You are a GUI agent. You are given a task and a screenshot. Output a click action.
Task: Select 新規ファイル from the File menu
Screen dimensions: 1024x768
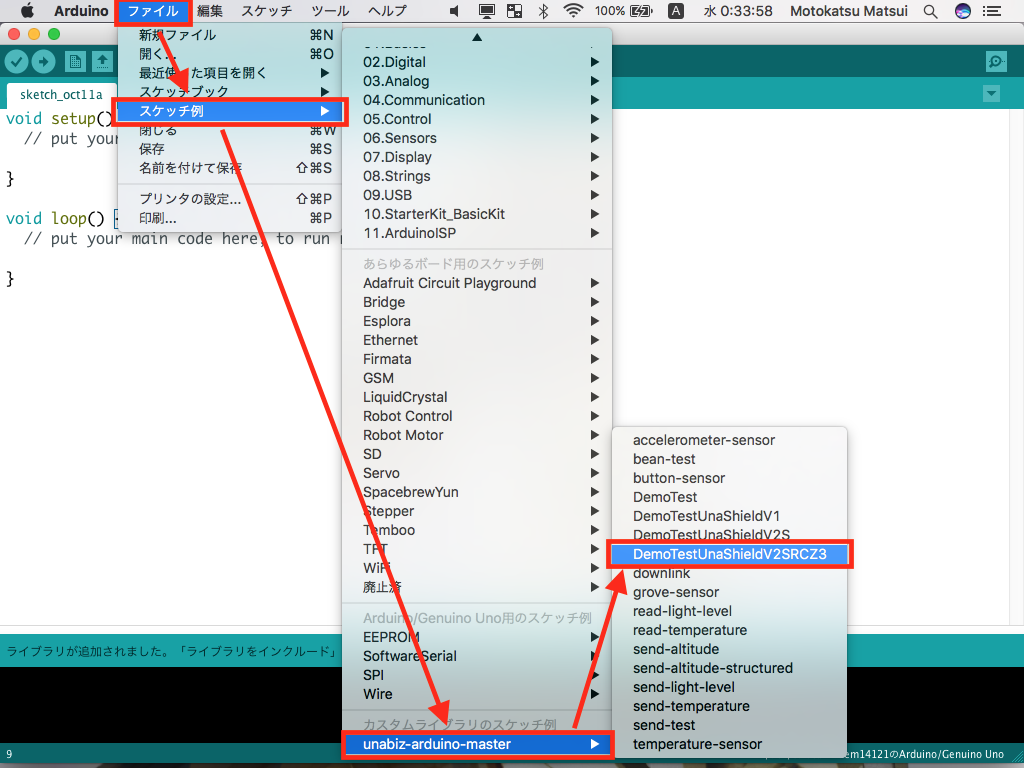click(229, 35)
